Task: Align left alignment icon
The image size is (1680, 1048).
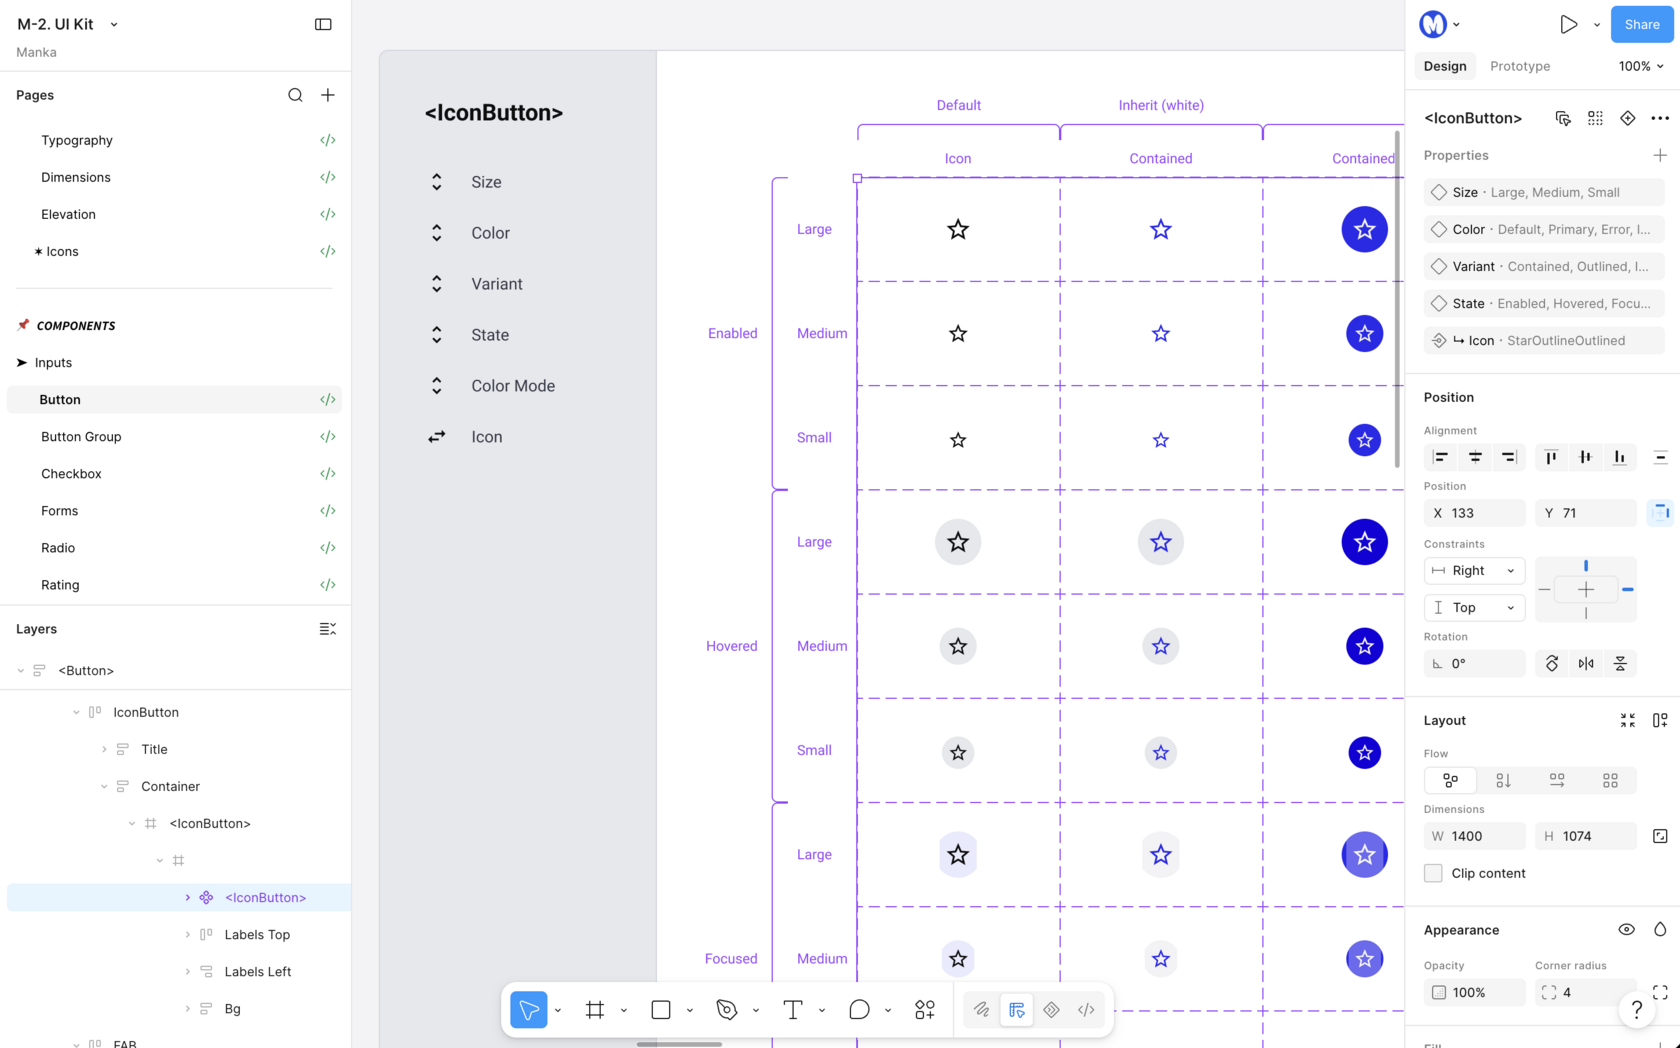Action: tap(1441, 457)
